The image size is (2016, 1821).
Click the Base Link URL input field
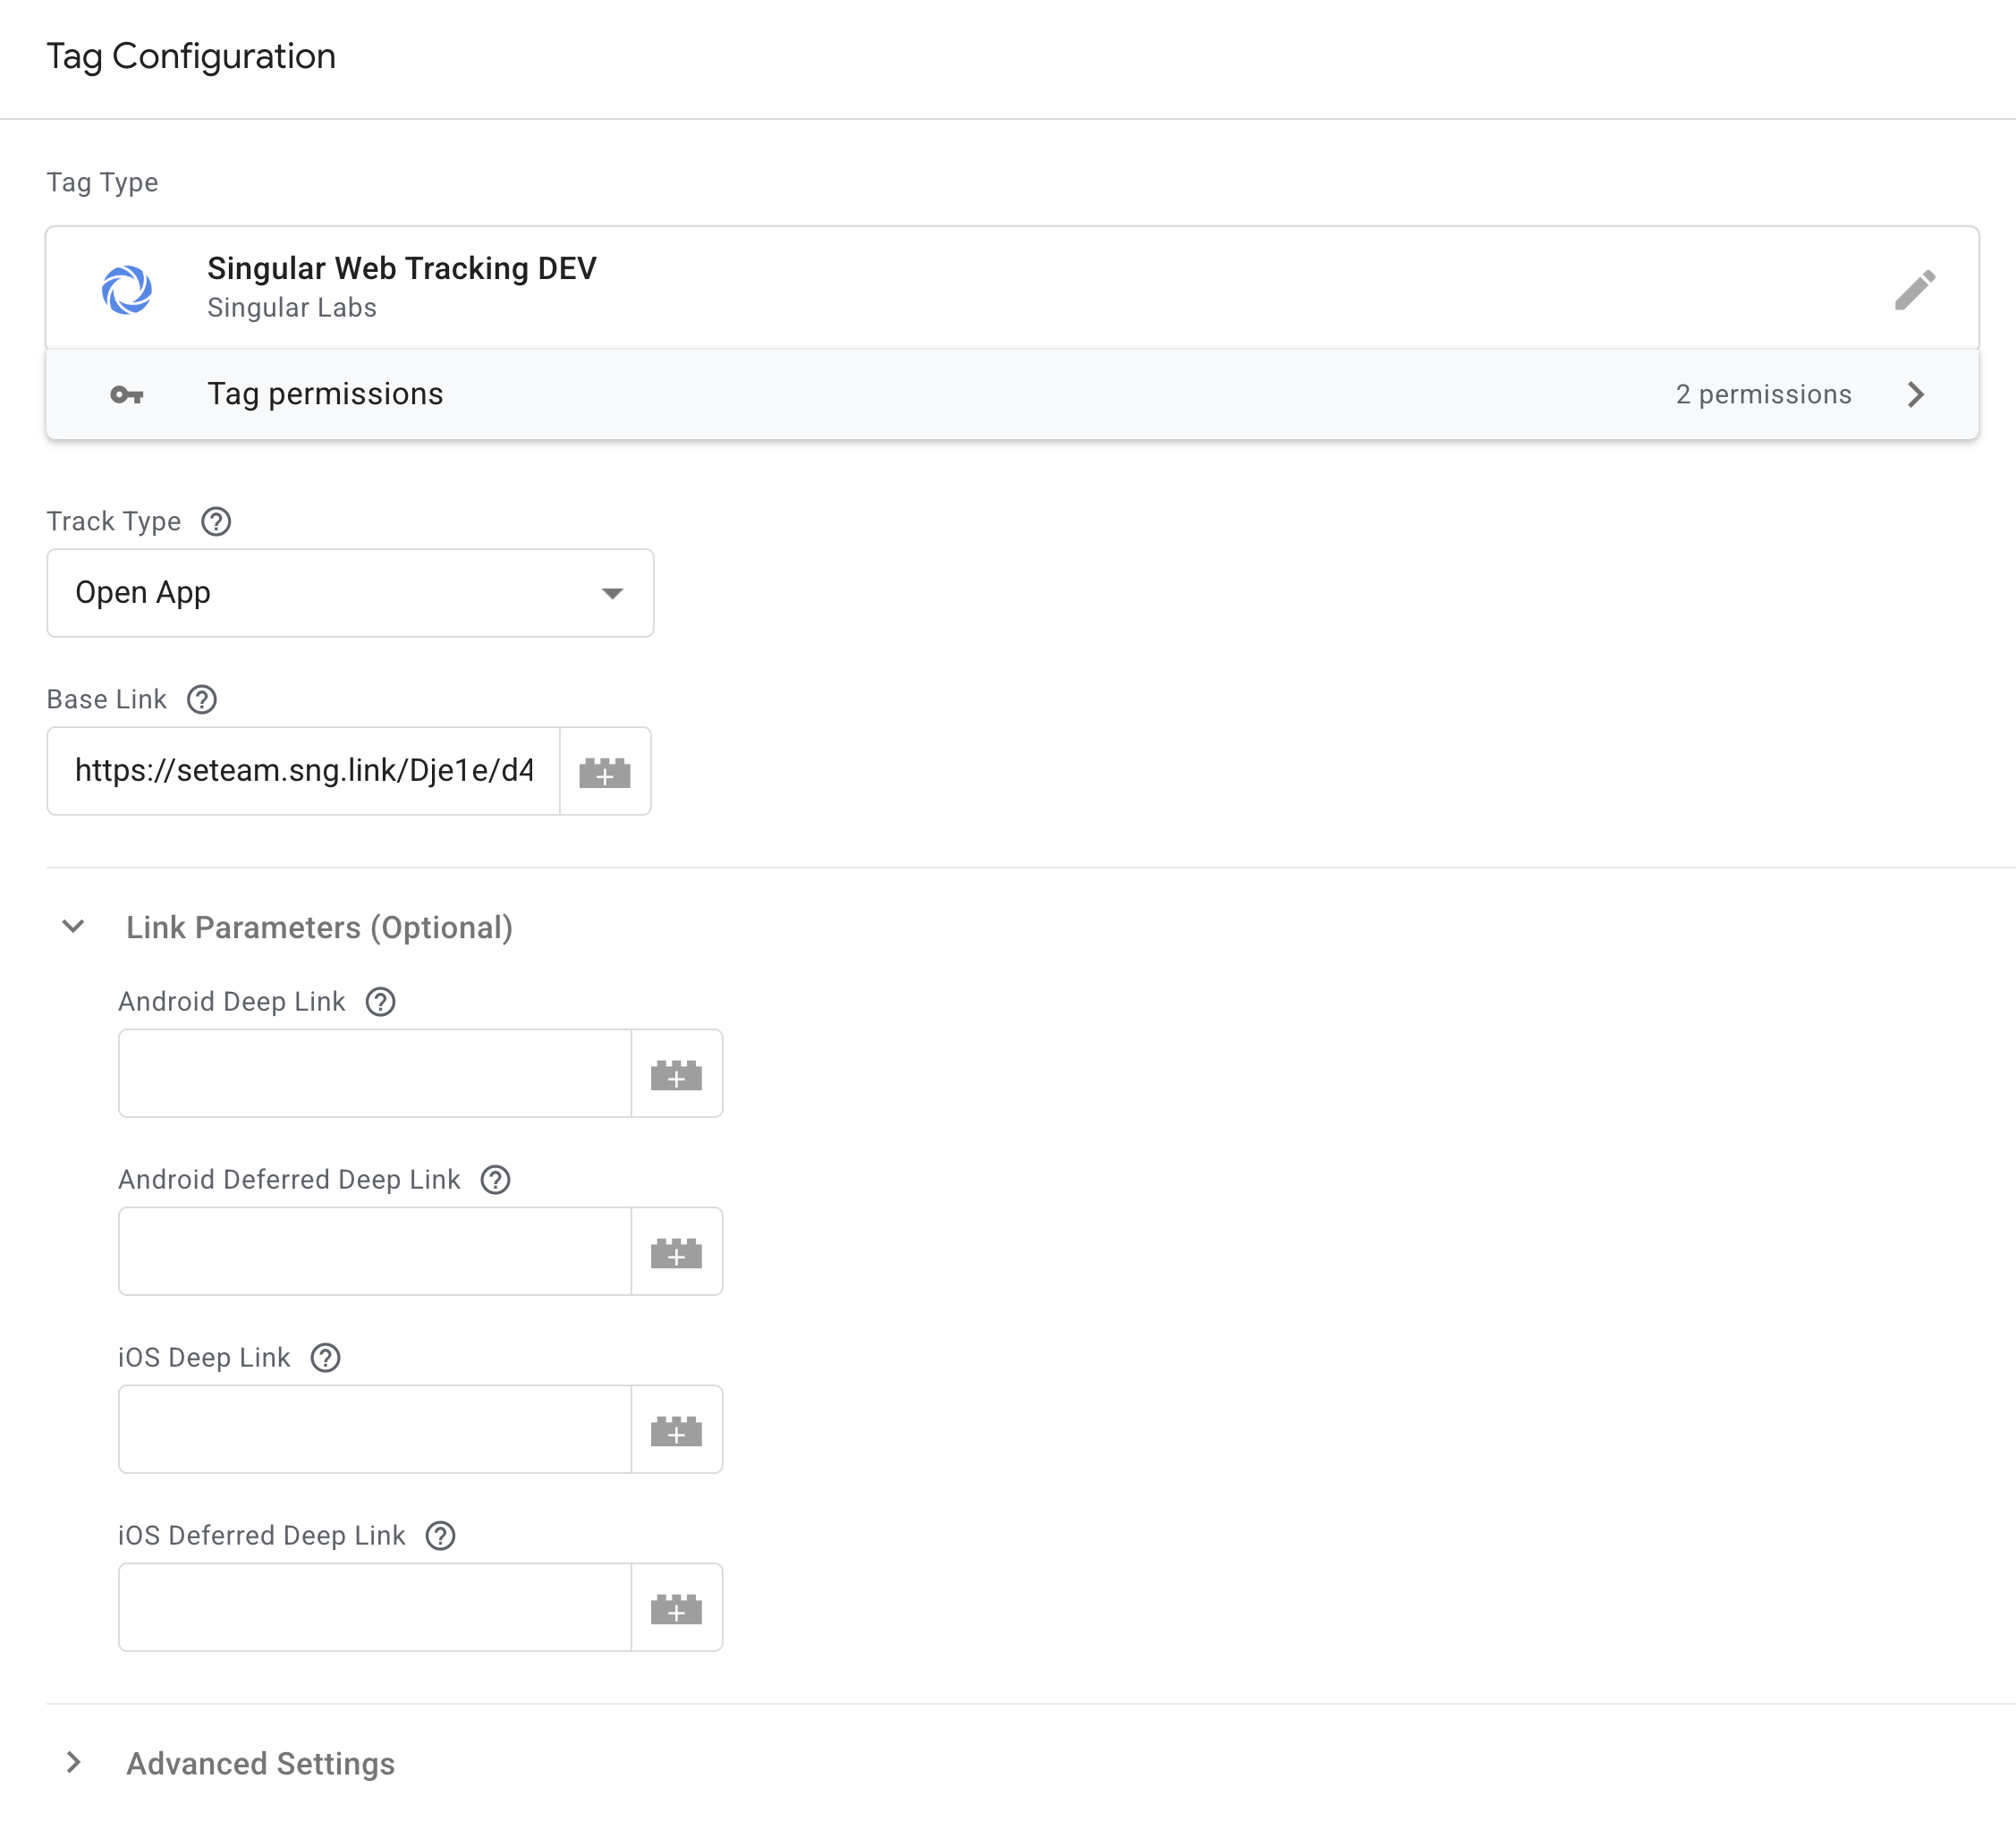click(304, 771)
